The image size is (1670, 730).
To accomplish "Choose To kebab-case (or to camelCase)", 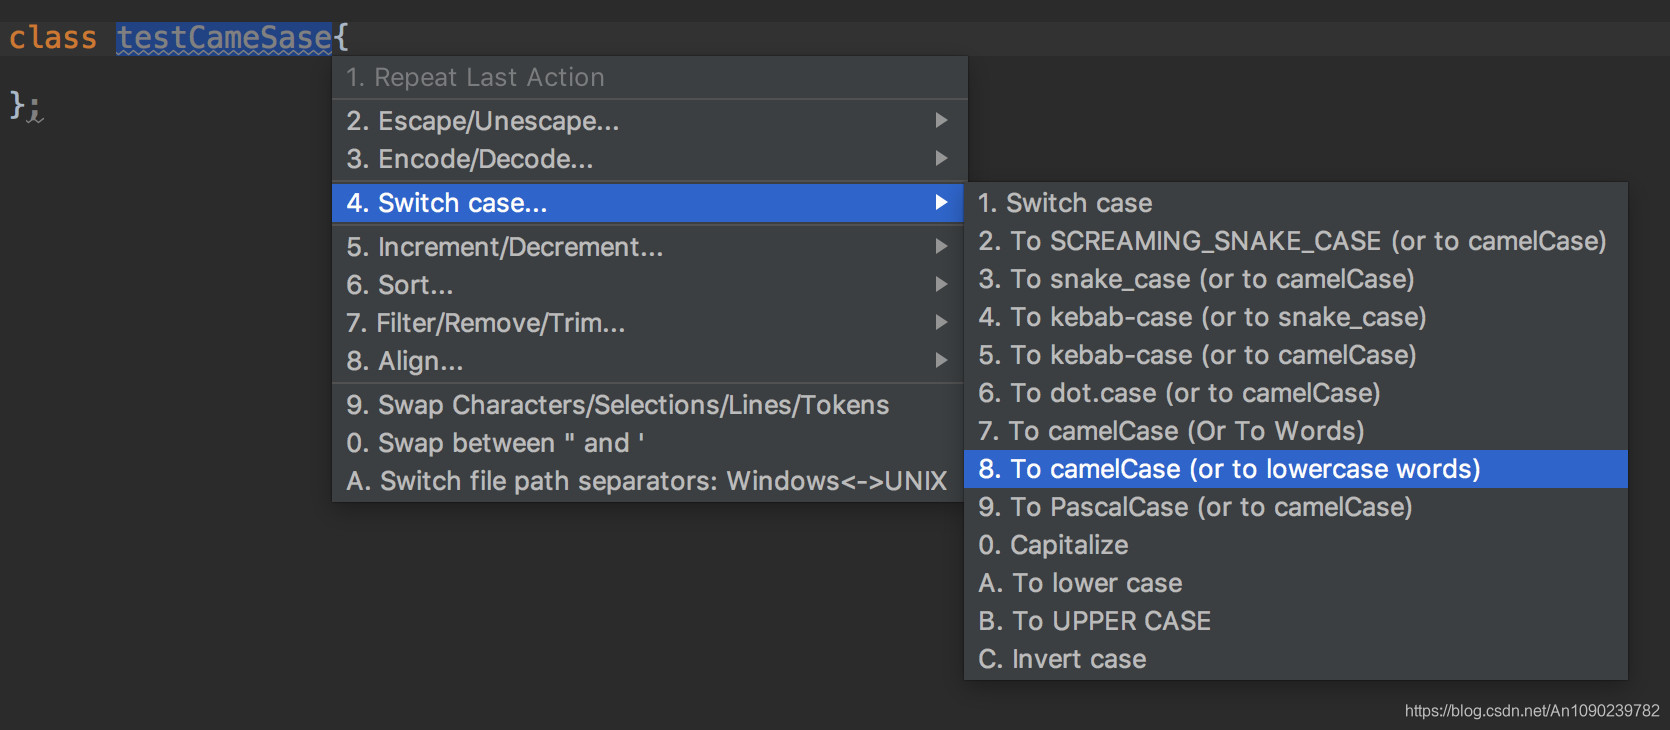I will (1296, 355).
